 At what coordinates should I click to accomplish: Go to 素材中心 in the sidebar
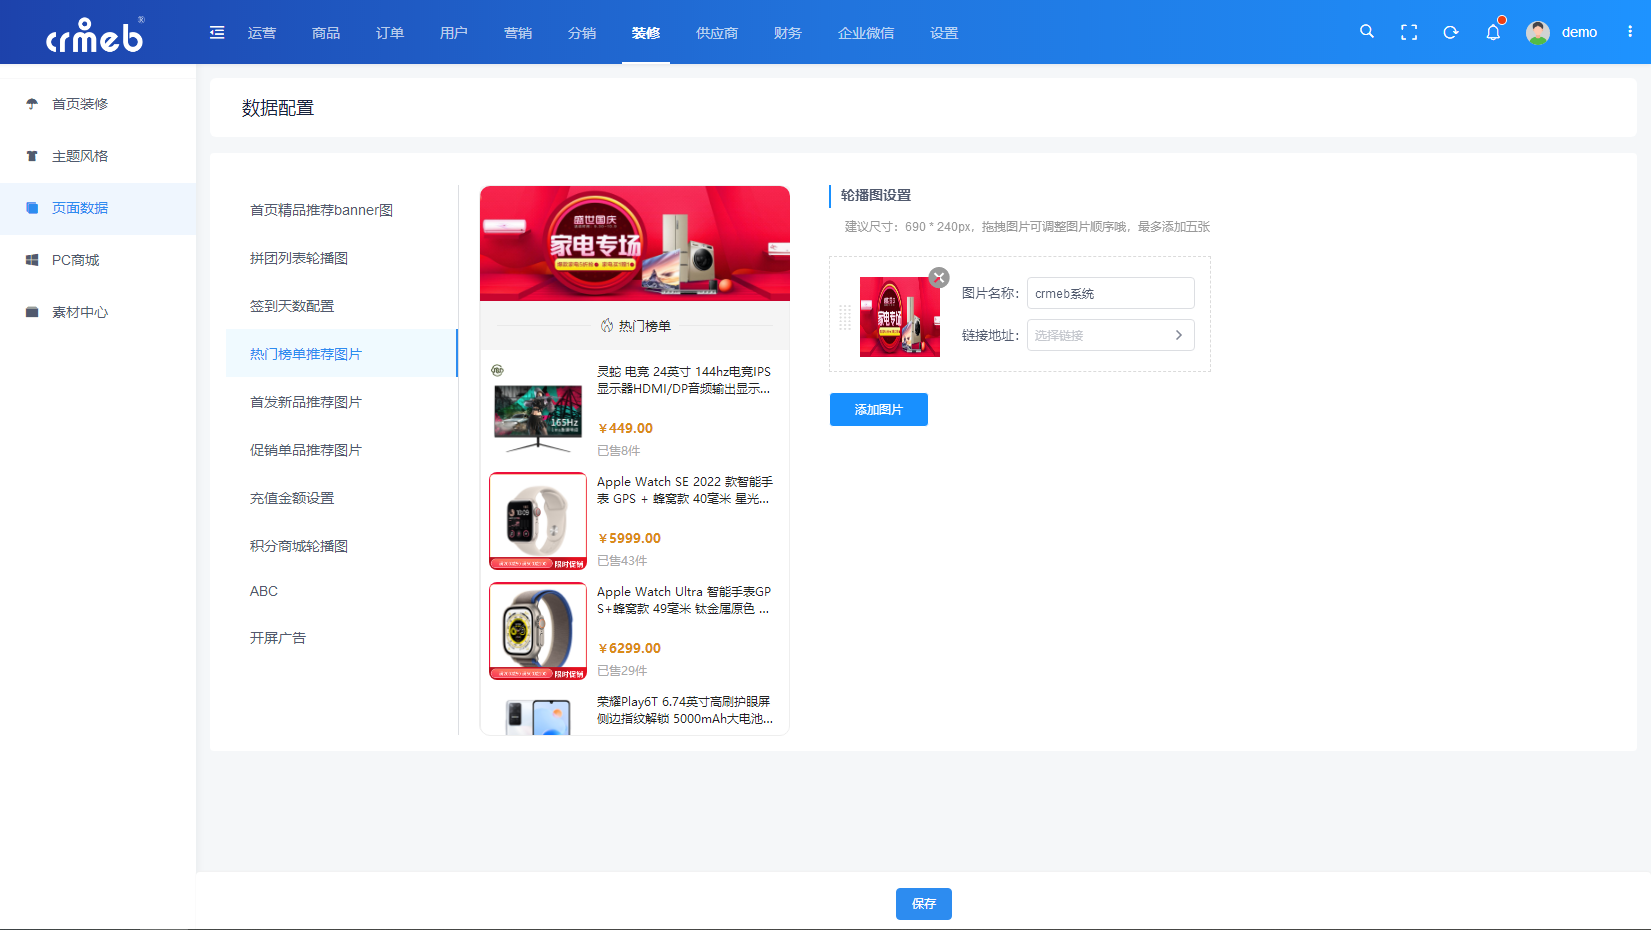tap(98, 312)
